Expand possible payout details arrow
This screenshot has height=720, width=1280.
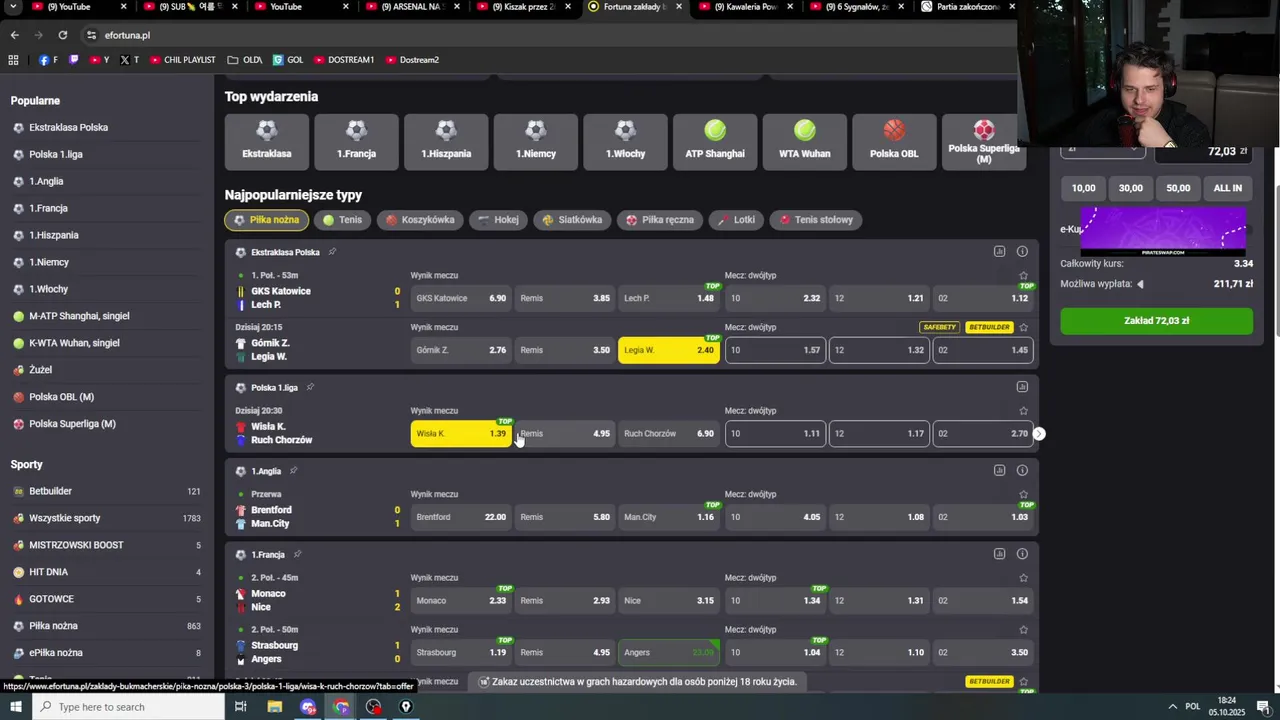pyautogui.click(x=1140, y=284)
